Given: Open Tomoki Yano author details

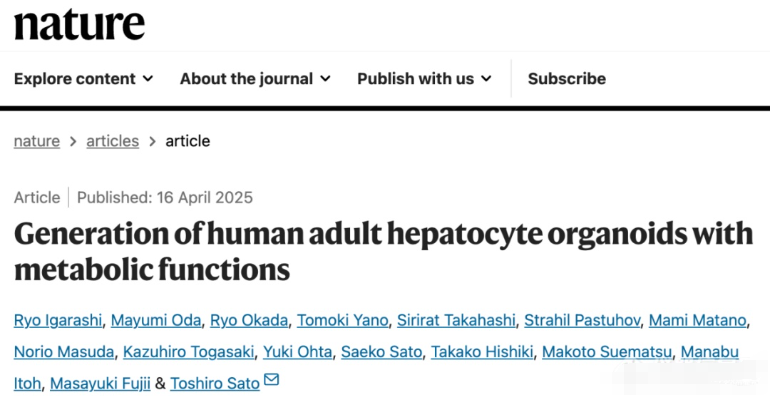Looking at the screenshot, I should click(x=342, y=321).
